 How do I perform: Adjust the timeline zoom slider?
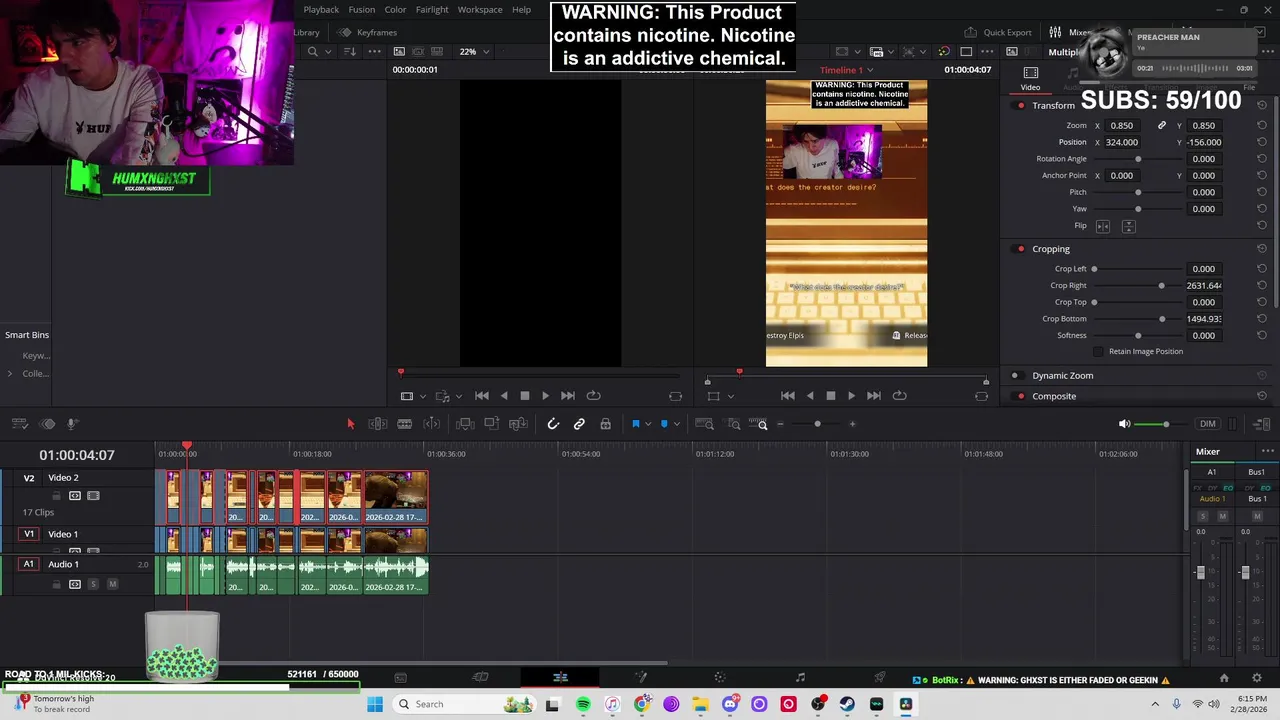click(x=817, y=424)
